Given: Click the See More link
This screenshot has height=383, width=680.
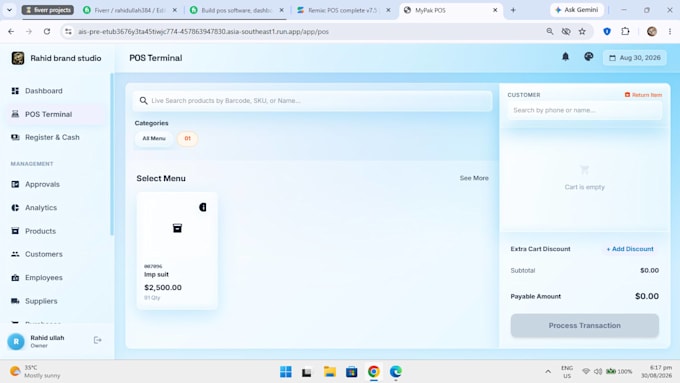Looking at the screenshot, I should [x=474, y=178].
